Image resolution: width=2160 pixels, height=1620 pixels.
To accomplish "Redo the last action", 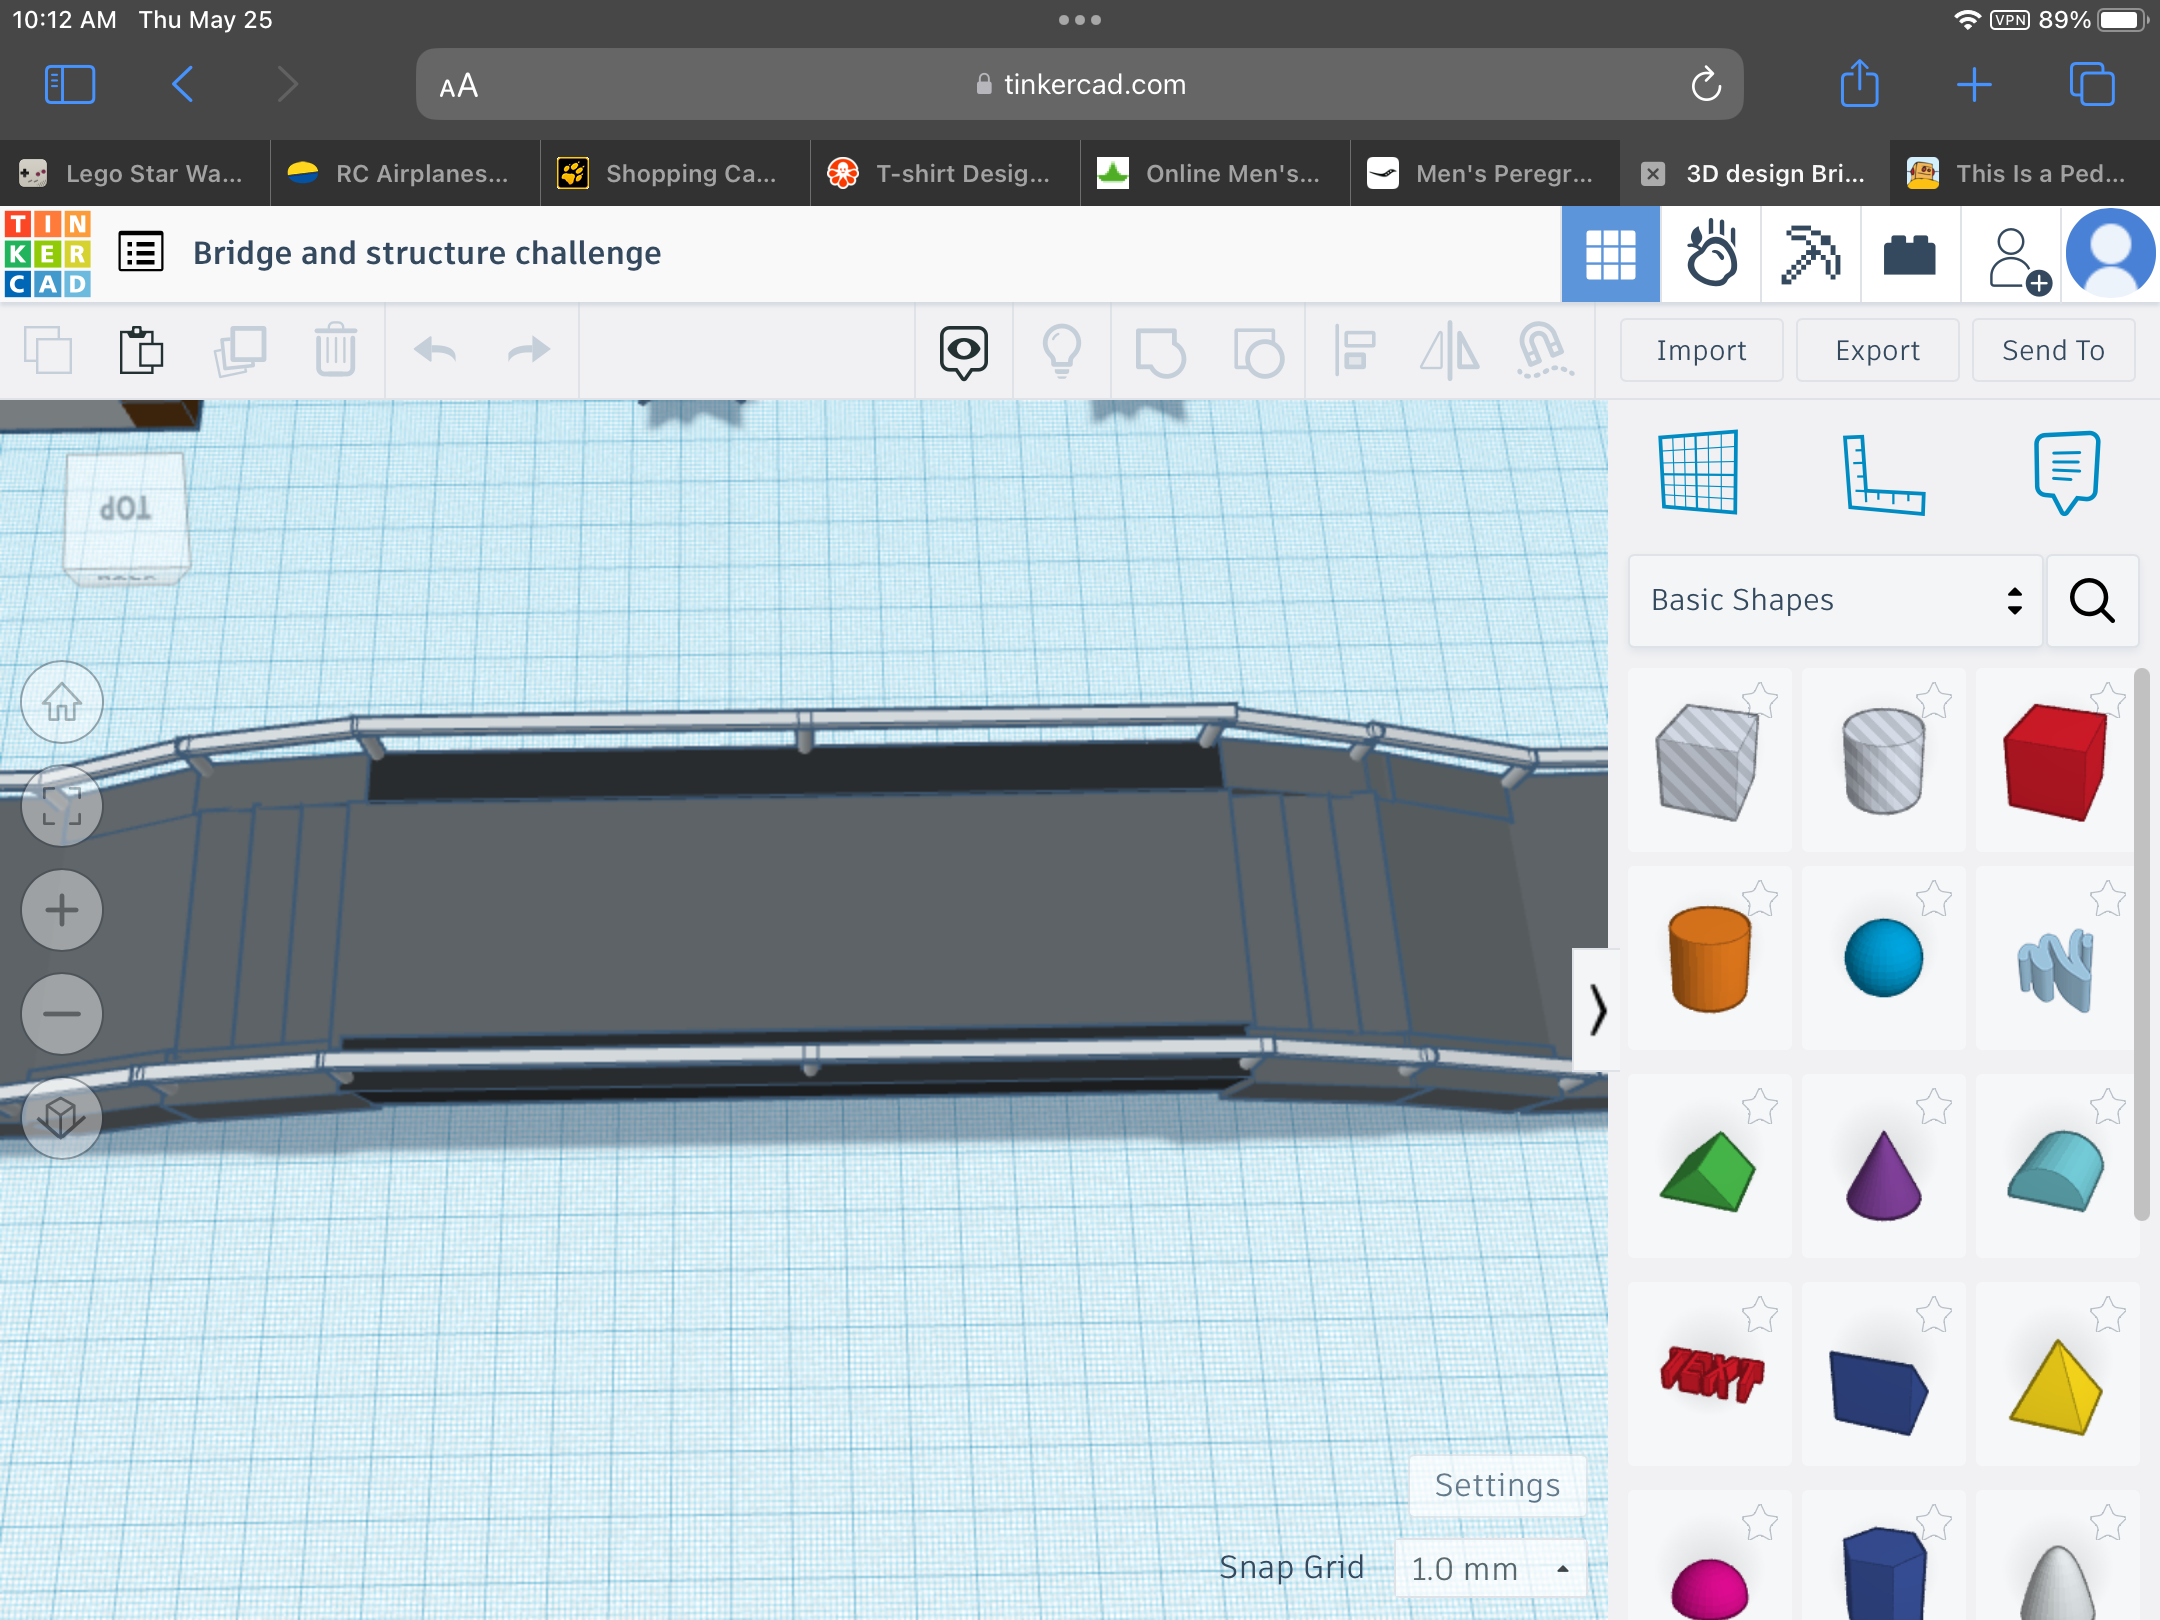I will (529, 350).
